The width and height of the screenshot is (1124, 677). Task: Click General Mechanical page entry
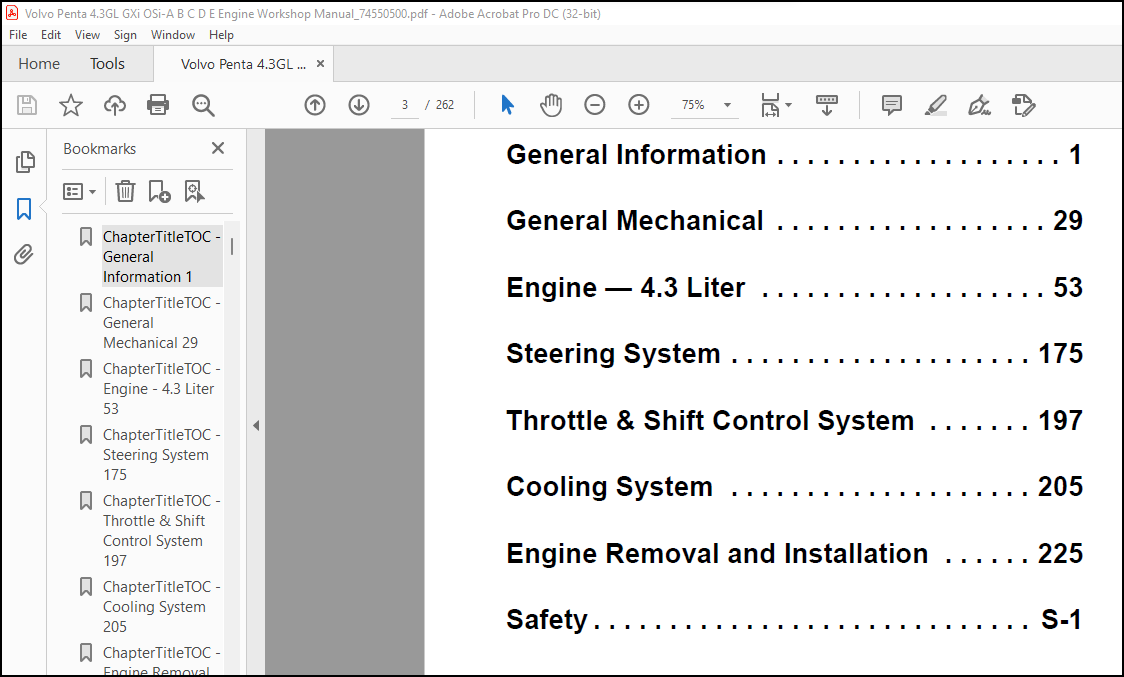[x=794, y=221]
